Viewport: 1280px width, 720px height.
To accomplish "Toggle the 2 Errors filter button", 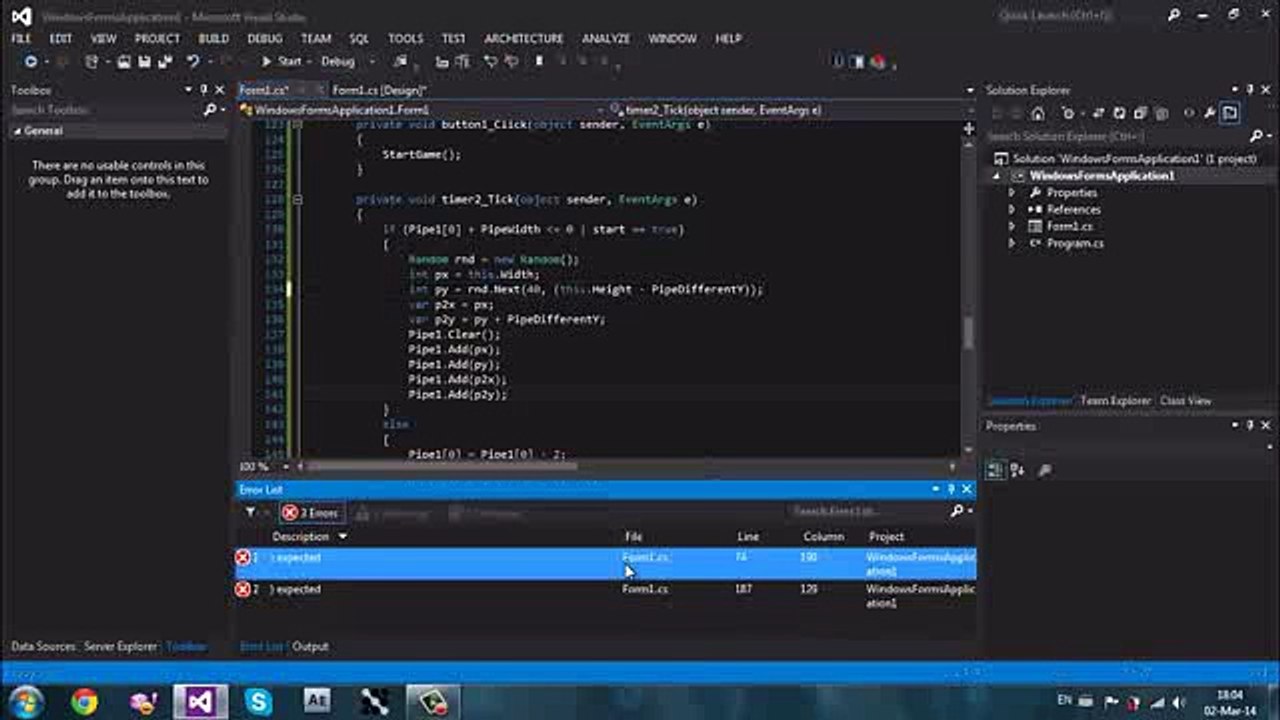I will 311,513.
